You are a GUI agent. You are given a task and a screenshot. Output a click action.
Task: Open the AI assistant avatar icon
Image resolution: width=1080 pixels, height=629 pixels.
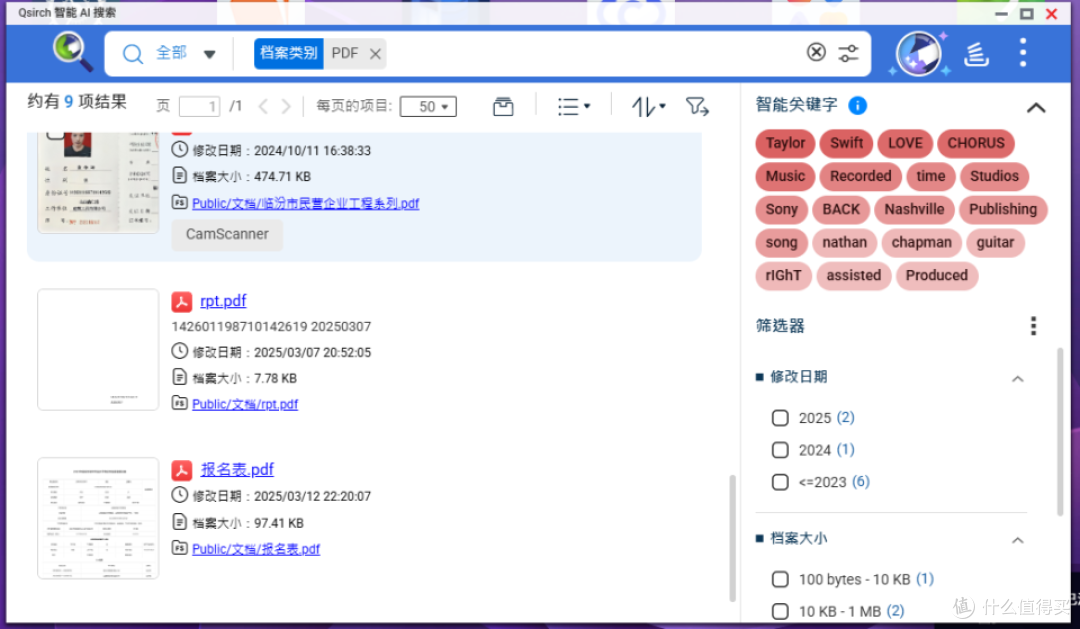[919, 53]
